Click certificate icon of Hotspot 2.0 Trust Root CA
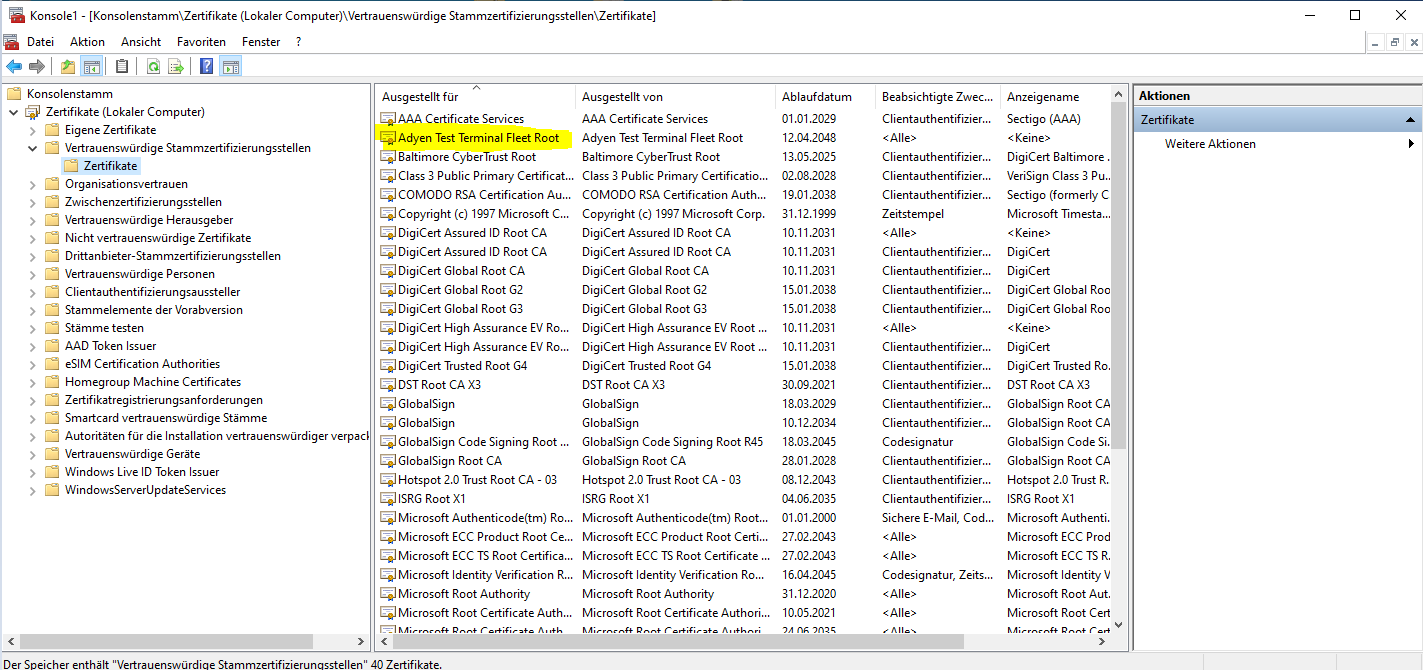 [388, 480]
